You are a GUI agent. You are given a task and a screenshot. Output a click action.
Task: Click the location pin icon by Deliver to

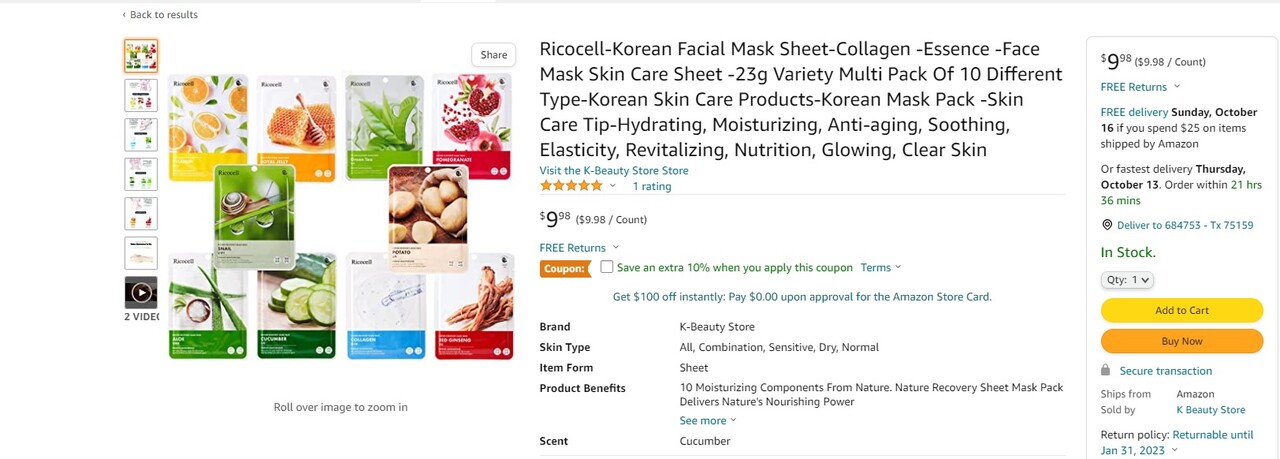click(x=1107, y=225)
